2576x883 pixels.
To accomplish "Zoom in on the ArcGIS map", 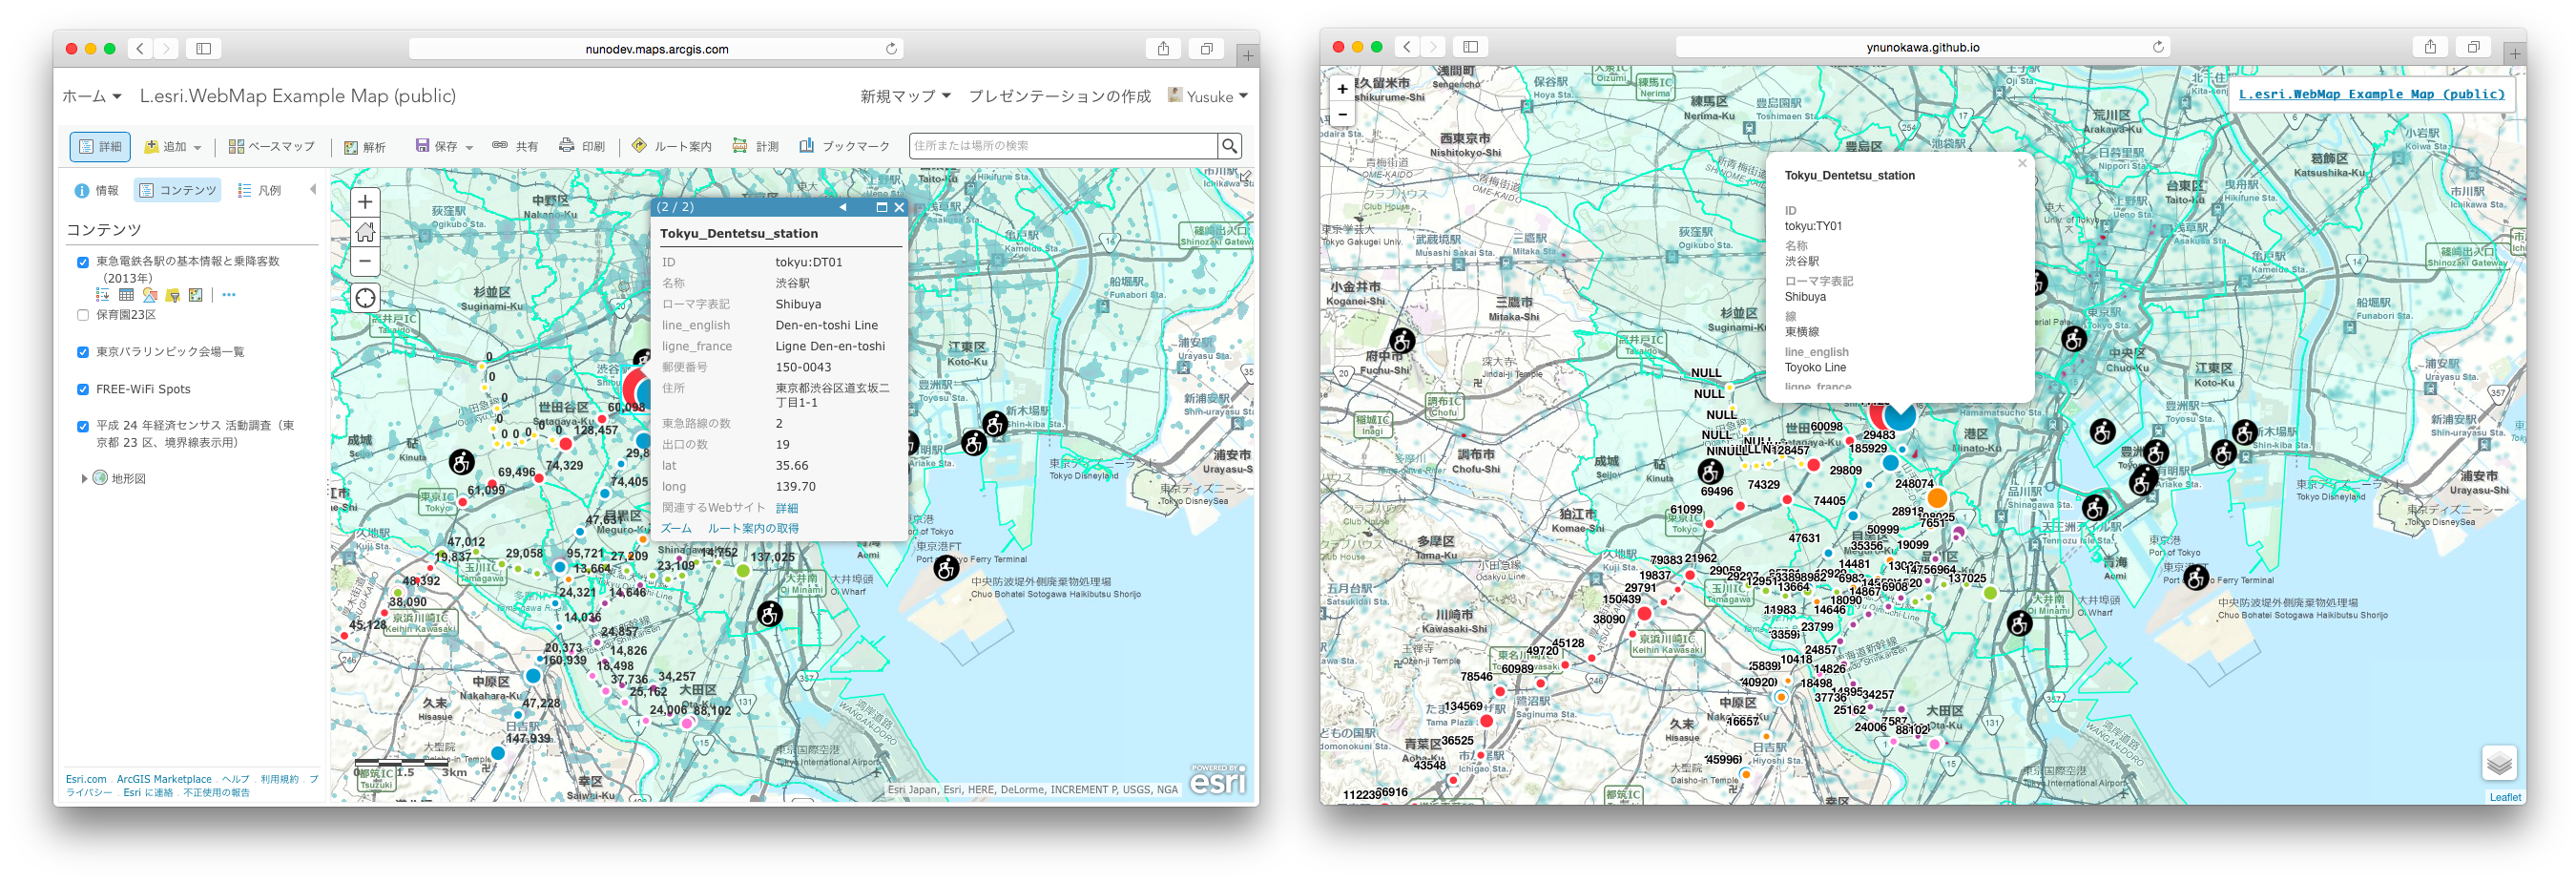I will click(x=365, y=202).
